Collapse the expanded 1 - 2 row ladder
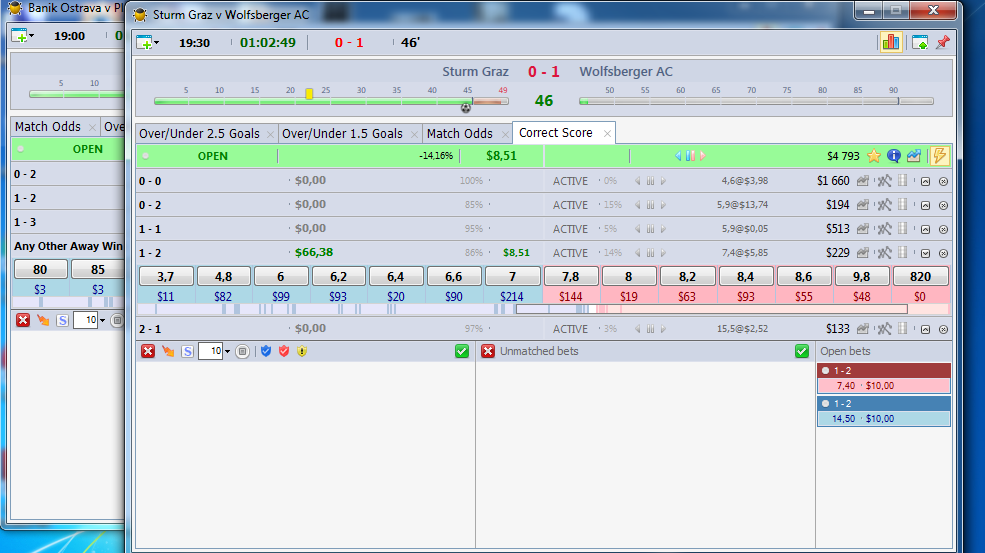 [925, 253]
